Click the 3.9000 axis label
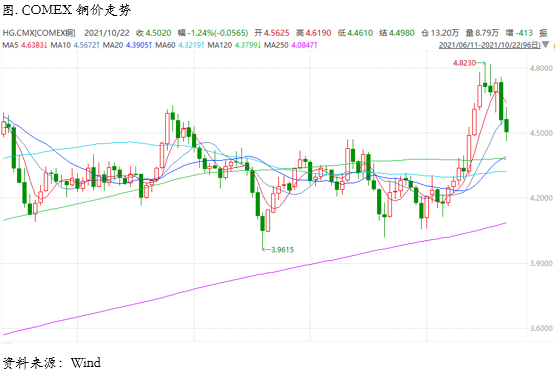This screenshot has height=374, width=559. (541, 263)
